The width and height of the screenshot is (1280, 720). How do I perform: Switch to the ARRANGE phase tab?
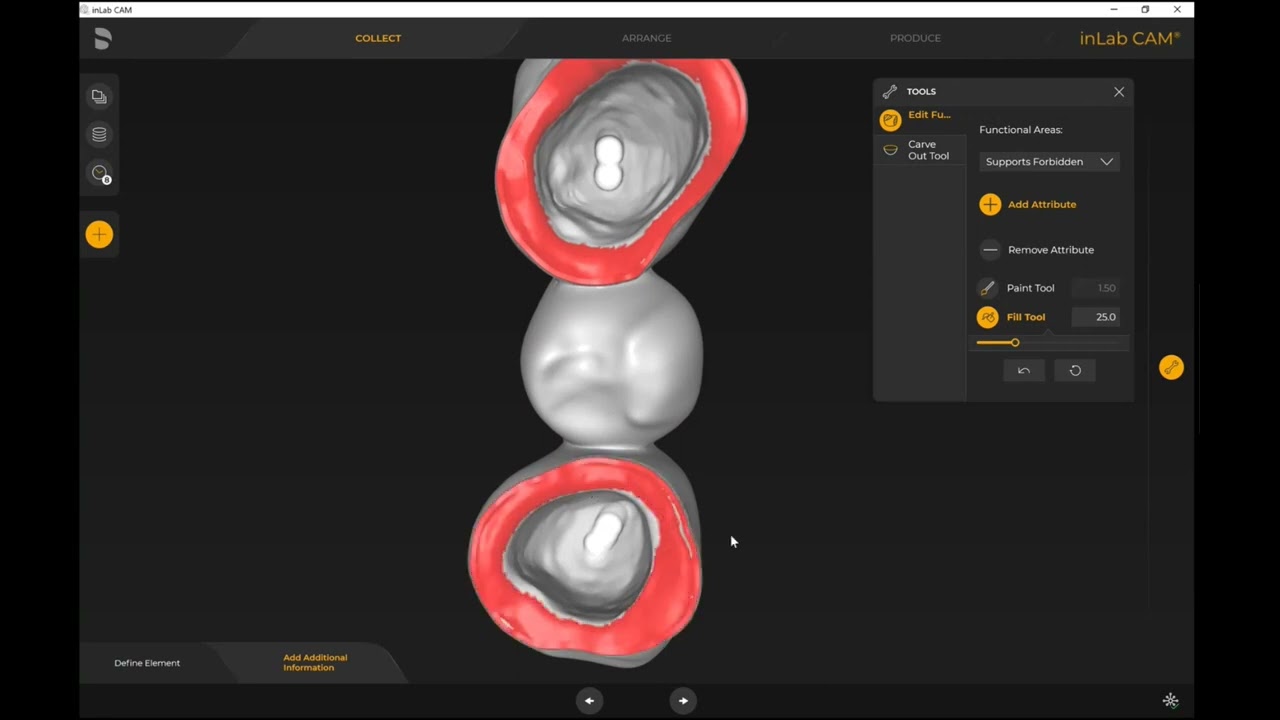(x=647, y=38)
